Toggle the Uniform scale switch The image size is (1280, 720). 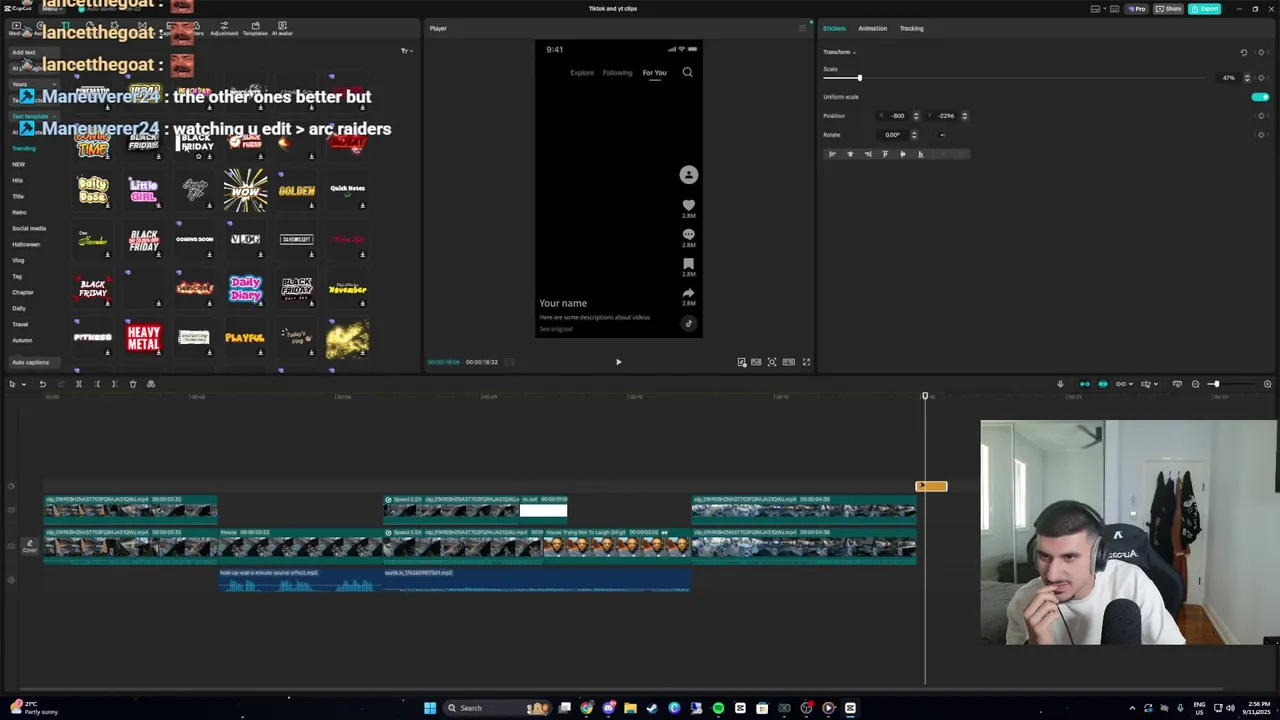pyautogui.click(x=1260, y=97)
